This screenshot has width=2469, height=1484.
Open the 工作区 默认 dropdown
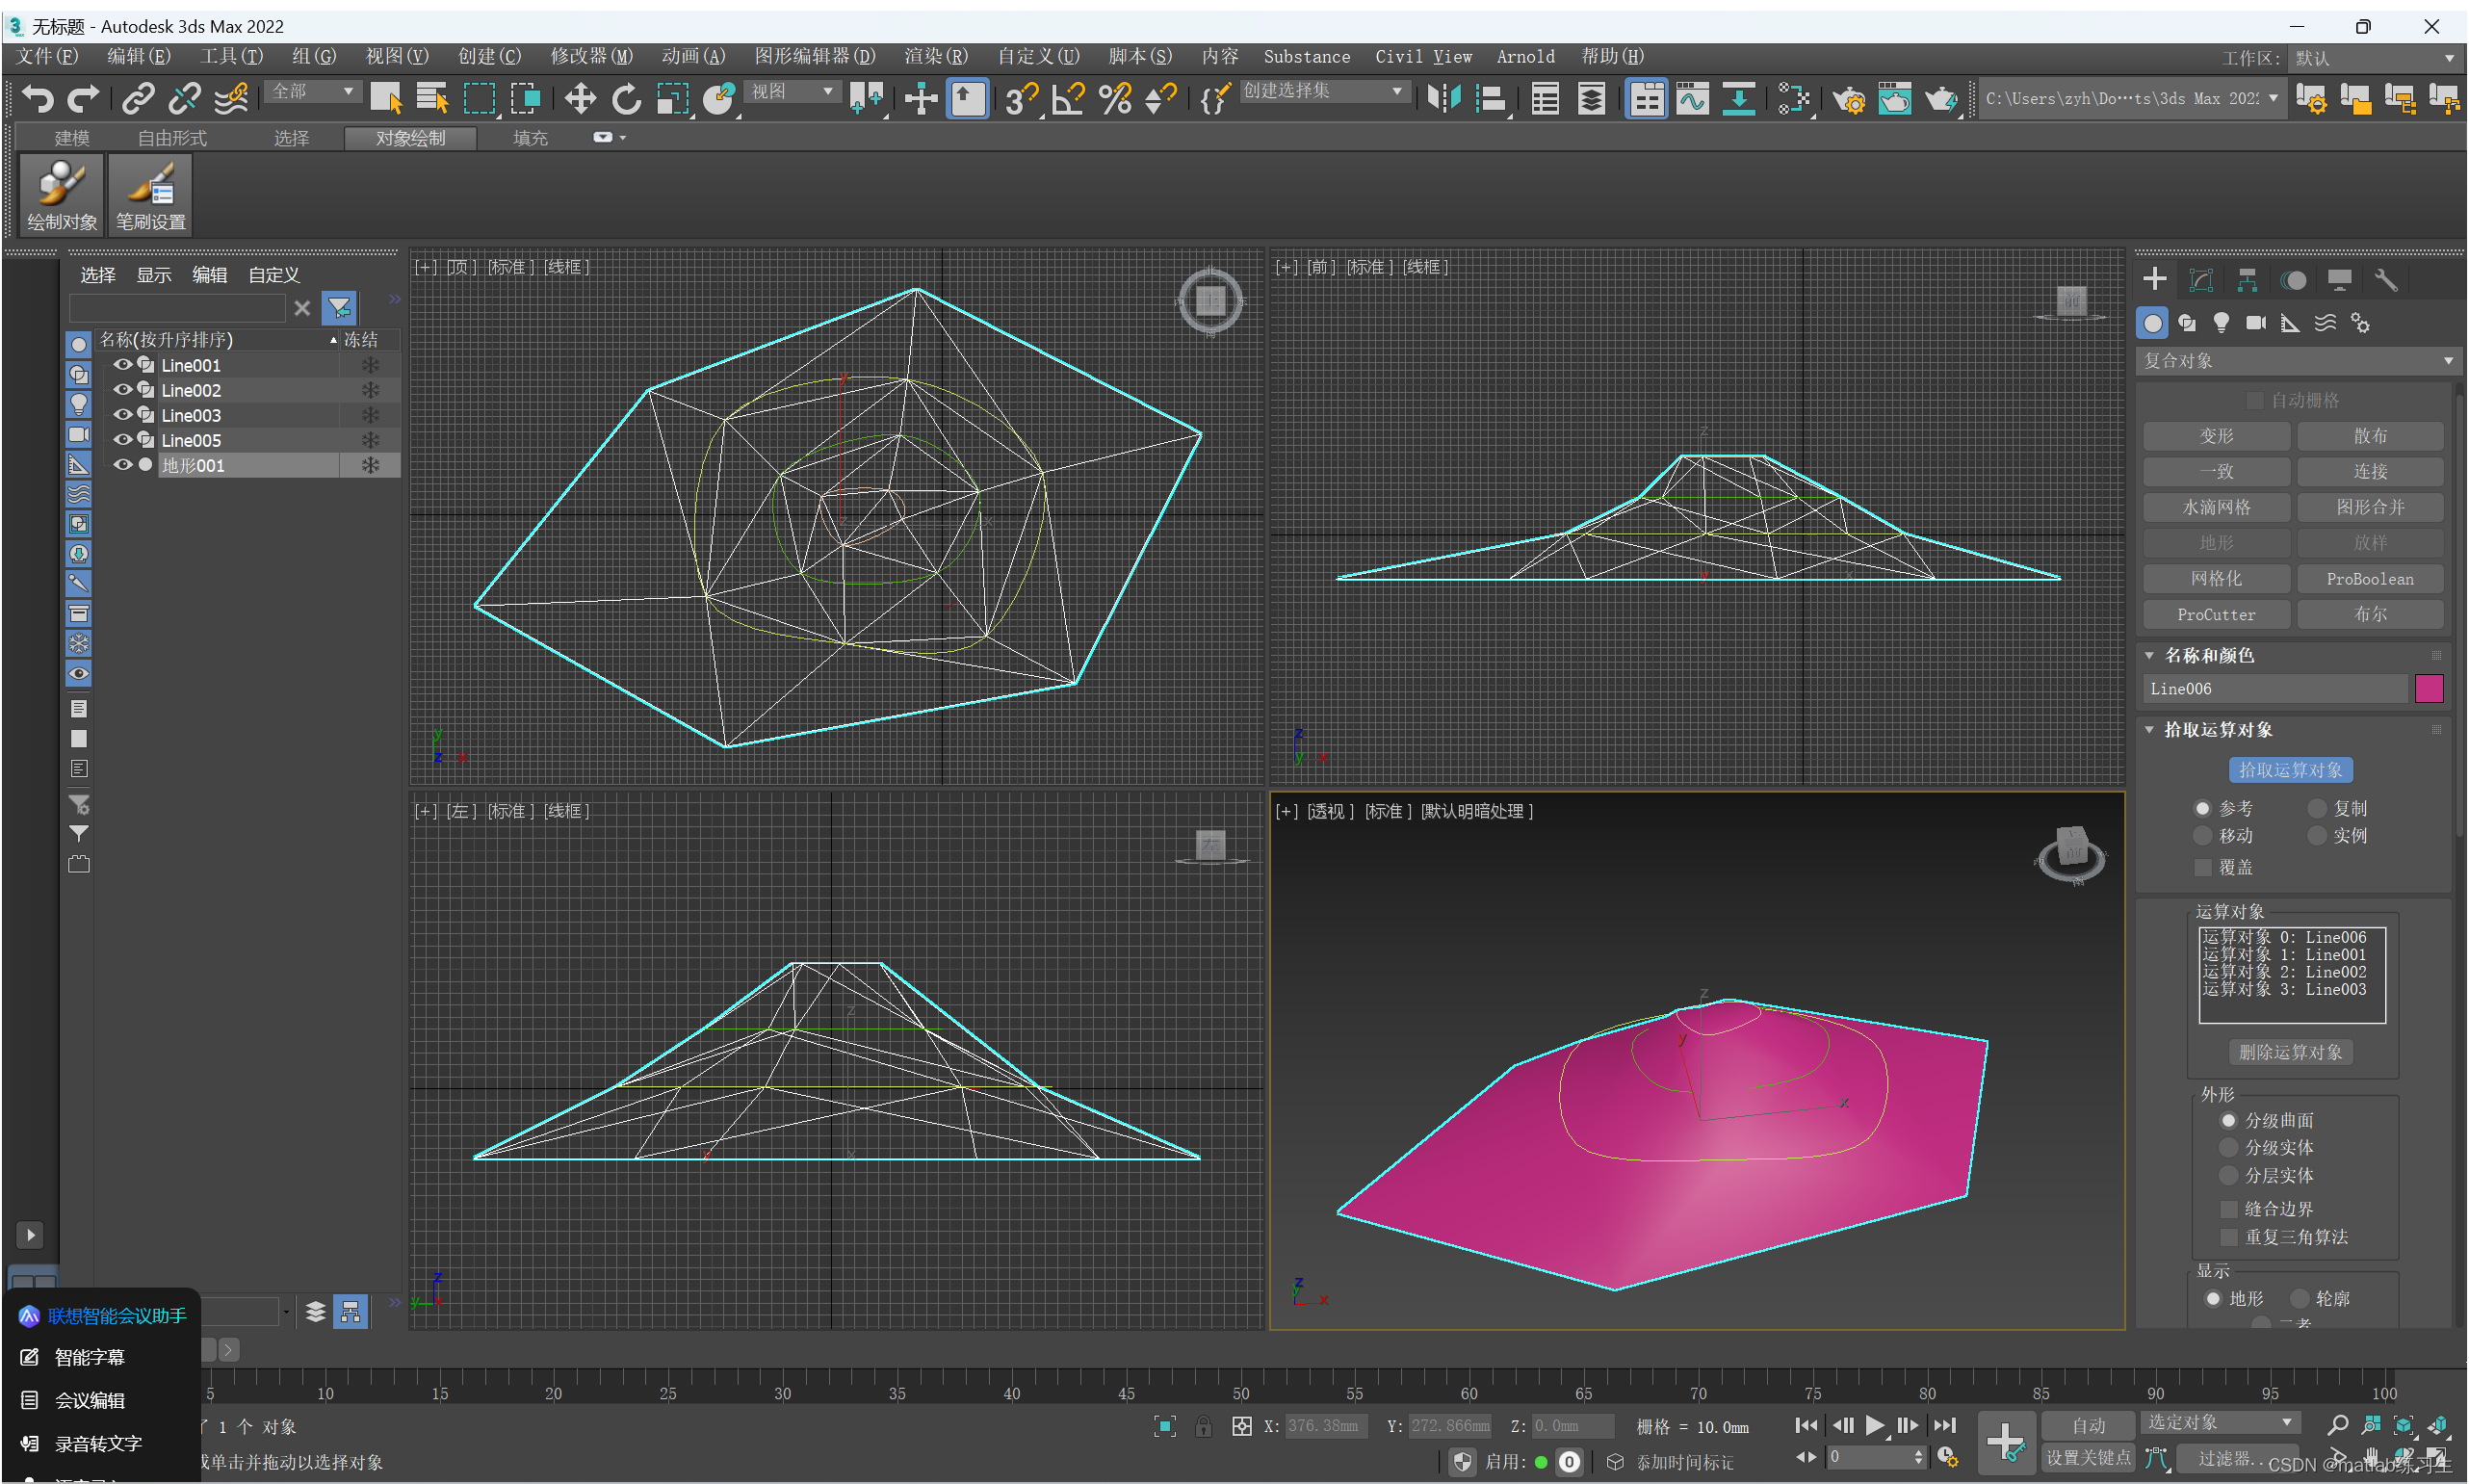2373,58
